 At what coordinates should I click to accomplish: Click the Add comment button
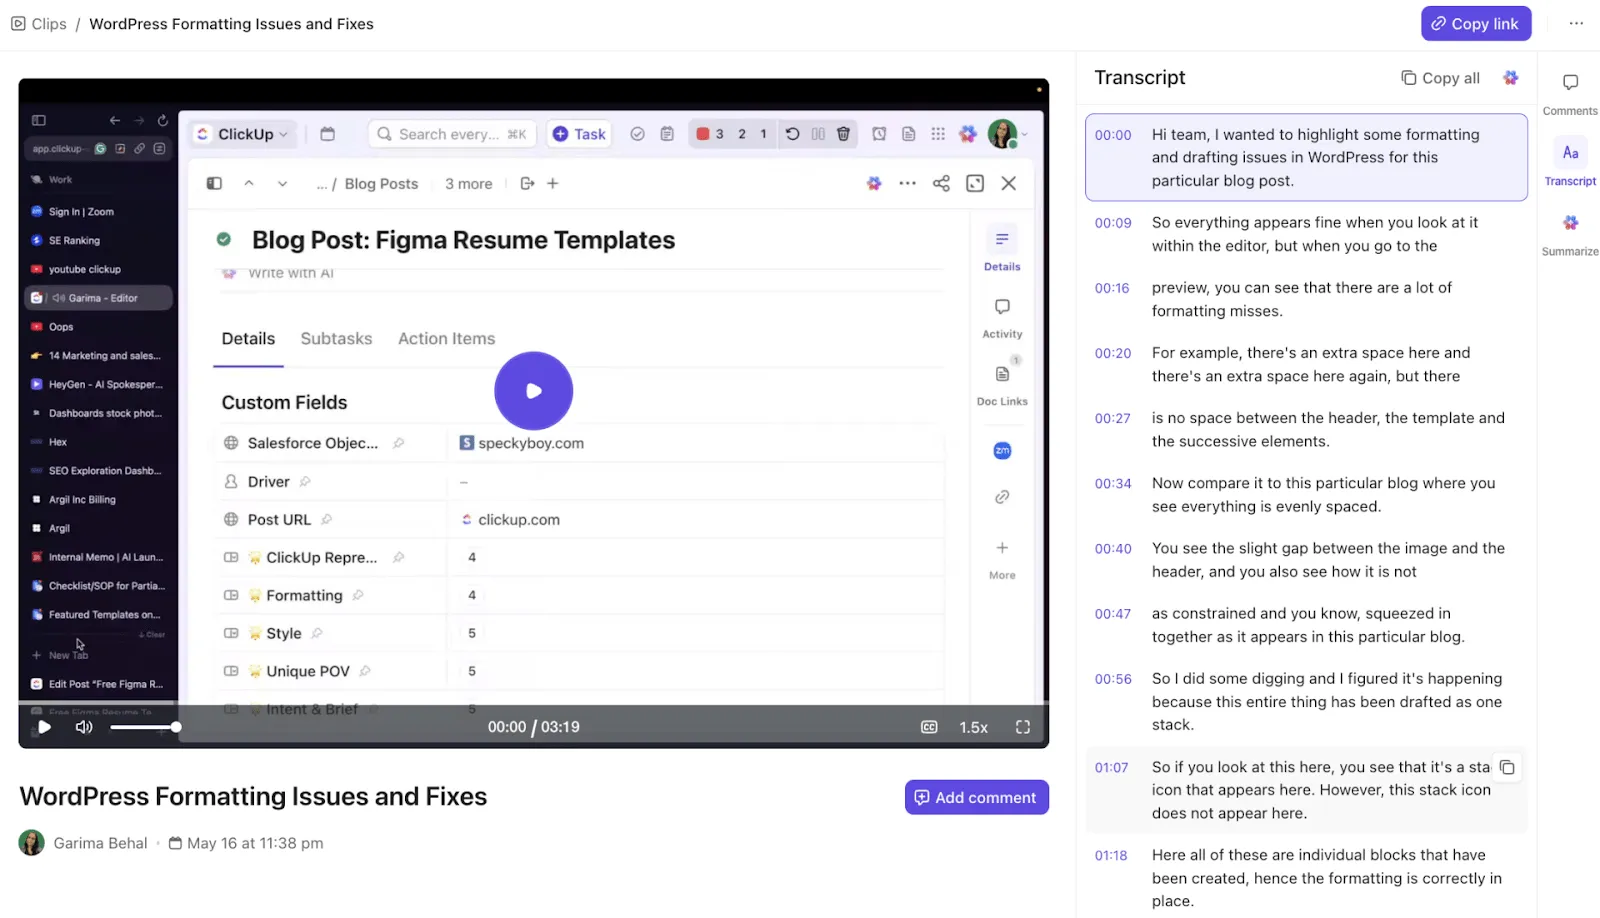976,797
